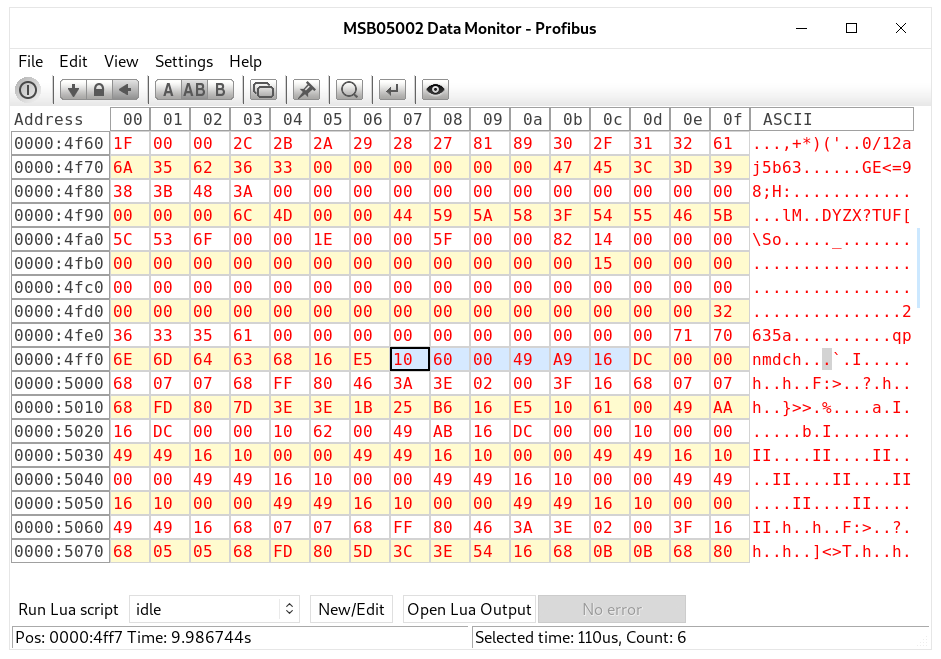Select byte 82 in row 0000:4fa0
Screen dimensions: 941x659
point(570,239)
